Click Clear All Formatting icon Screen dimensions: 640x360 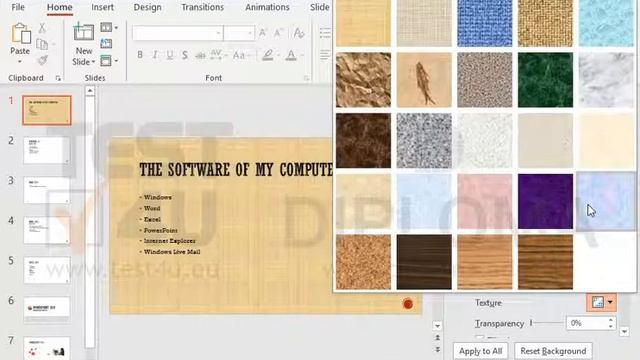[299, 33]
